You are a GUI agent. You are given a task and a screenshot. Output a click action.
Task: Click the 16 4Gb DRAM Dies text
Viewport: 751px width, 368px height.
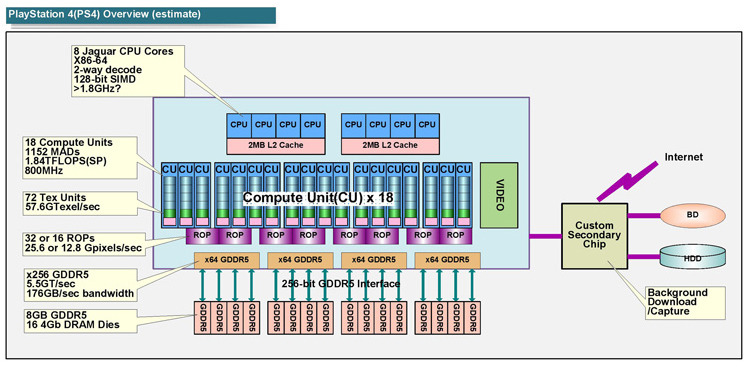pos(73,325)
